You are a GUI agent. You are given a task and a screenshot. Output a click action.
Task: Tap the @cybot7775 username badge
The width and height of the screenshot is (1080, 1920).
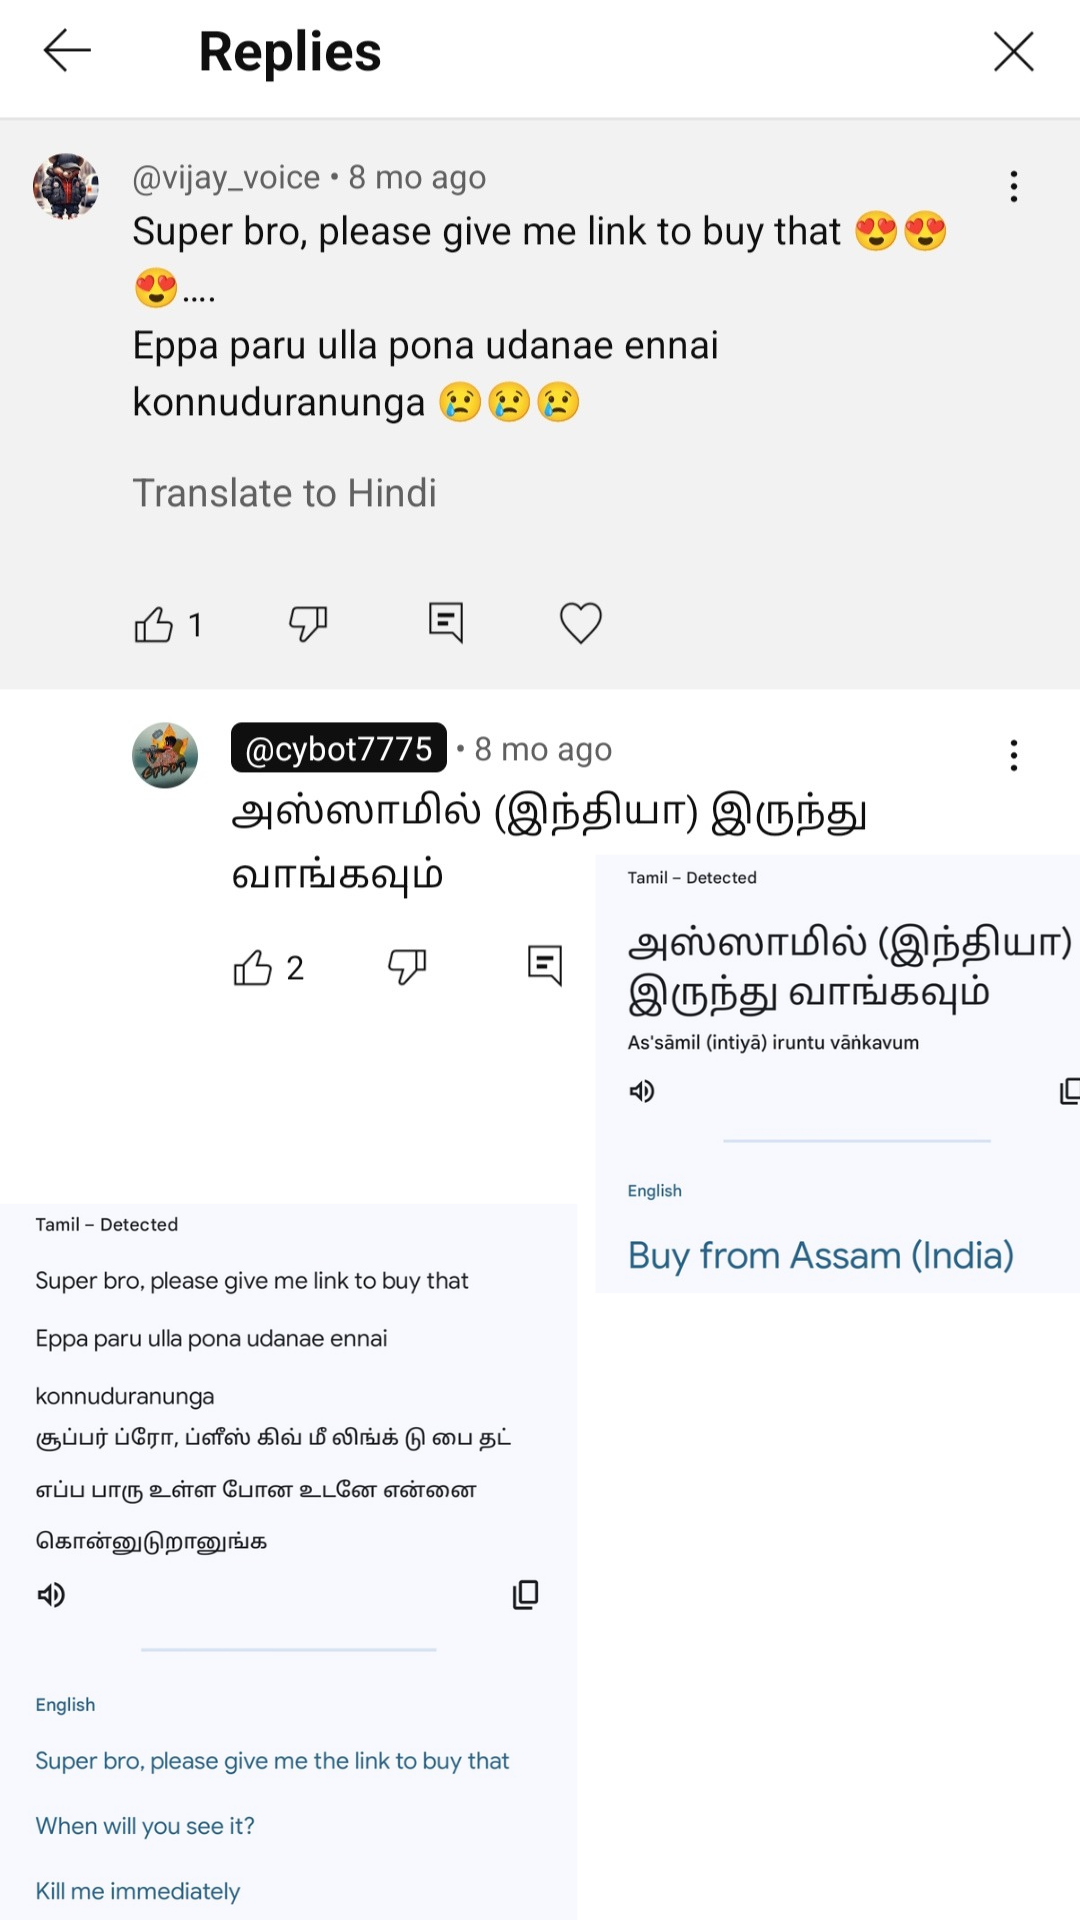point(338,748)
